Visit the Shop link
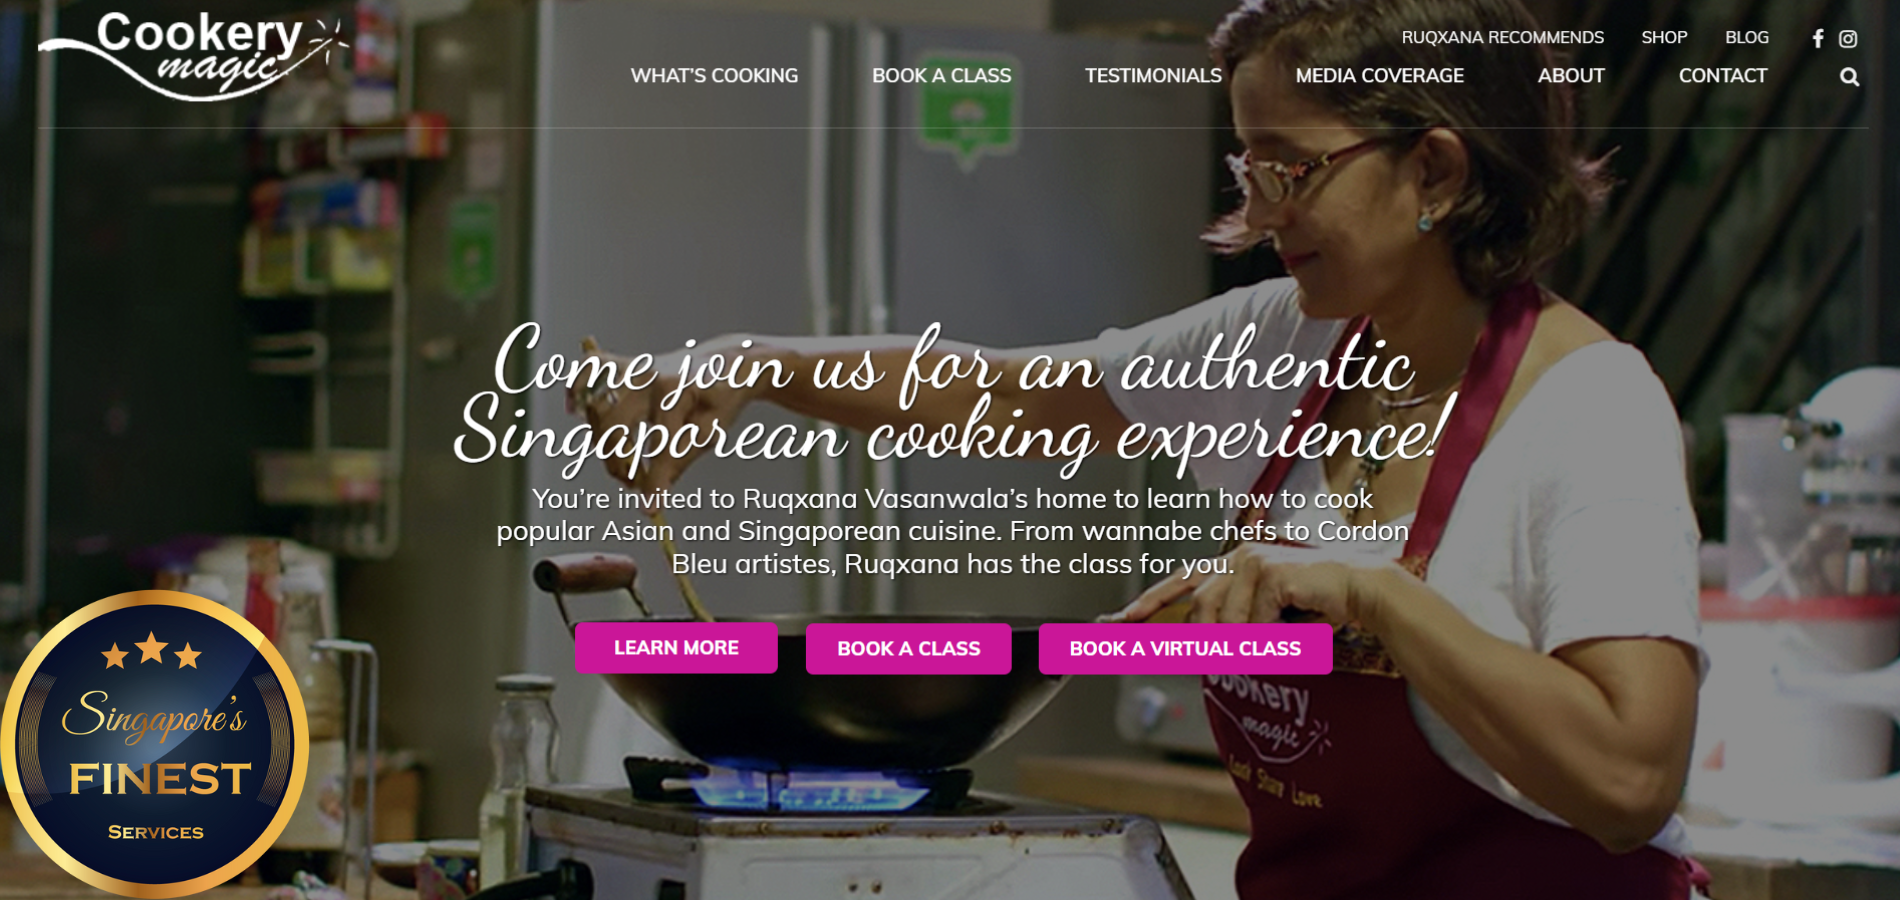This screenshot has height=900, width=1900. click(x=1664, y=38)
